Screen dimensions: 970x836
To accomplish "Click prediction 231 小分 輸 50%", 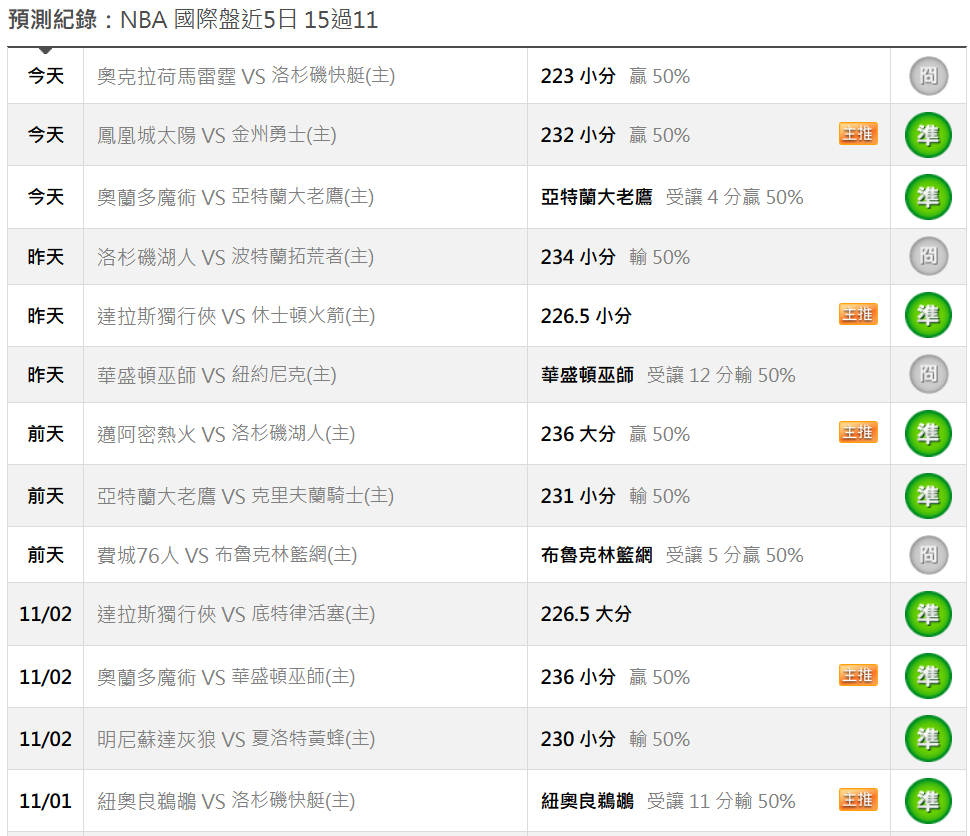I will pyautogui.click(x=616, y=496).
